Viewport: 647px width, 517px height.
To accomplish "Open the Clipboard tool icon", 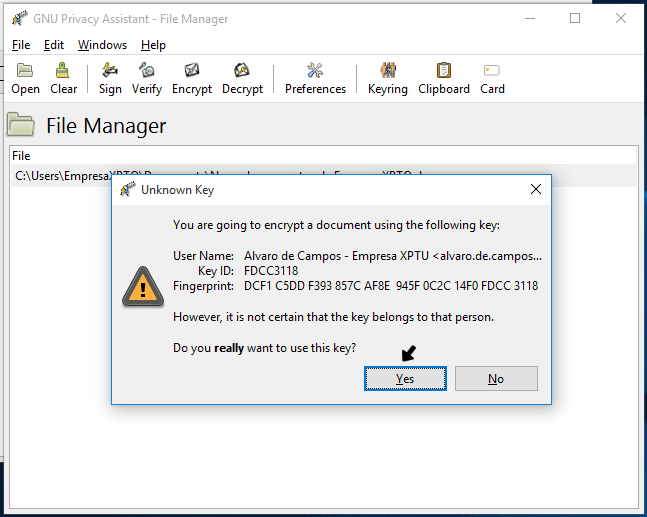I will coord(444,78).
